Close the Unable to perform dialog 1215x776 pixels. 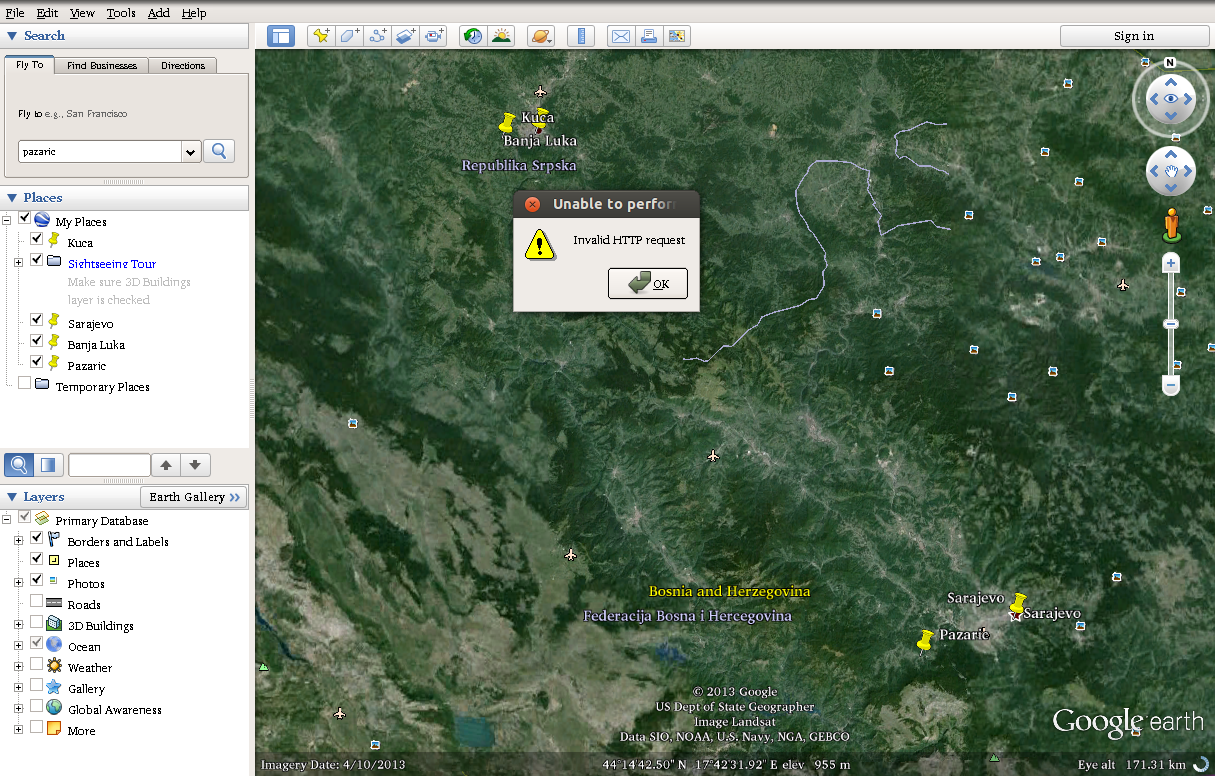pyautogui.click(x=533, y=204)
